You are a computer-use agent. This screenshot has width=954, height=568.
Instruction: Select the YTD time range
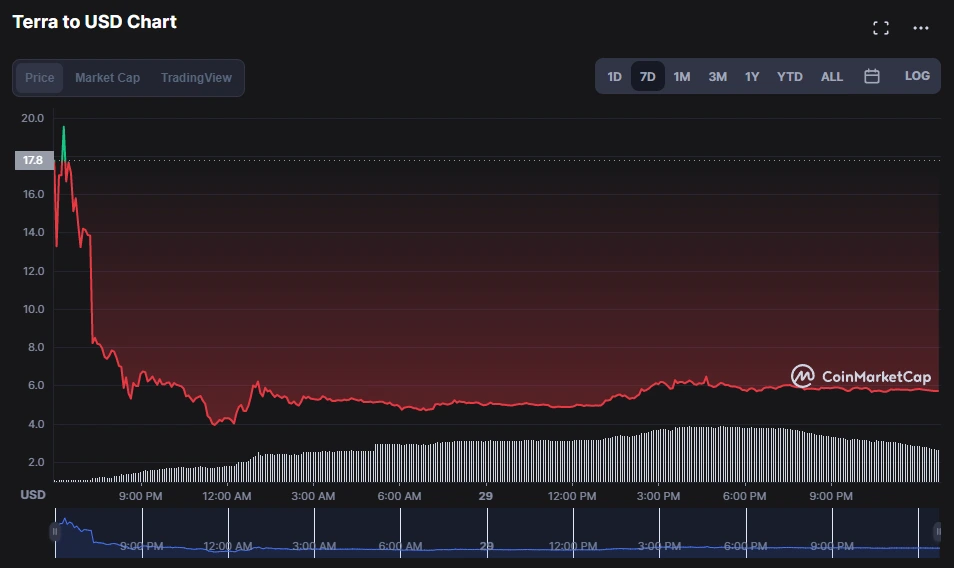[790, 77]
